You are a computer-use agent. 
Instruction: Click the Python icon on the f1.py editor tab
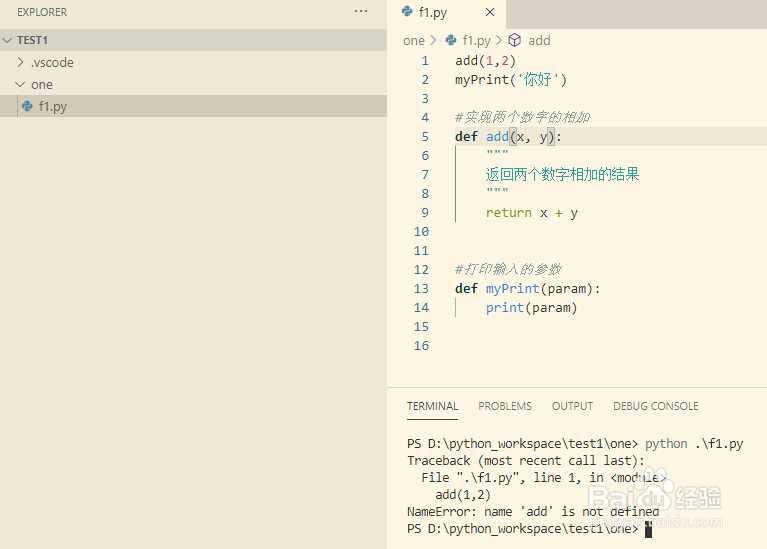[x=407, y=11]
